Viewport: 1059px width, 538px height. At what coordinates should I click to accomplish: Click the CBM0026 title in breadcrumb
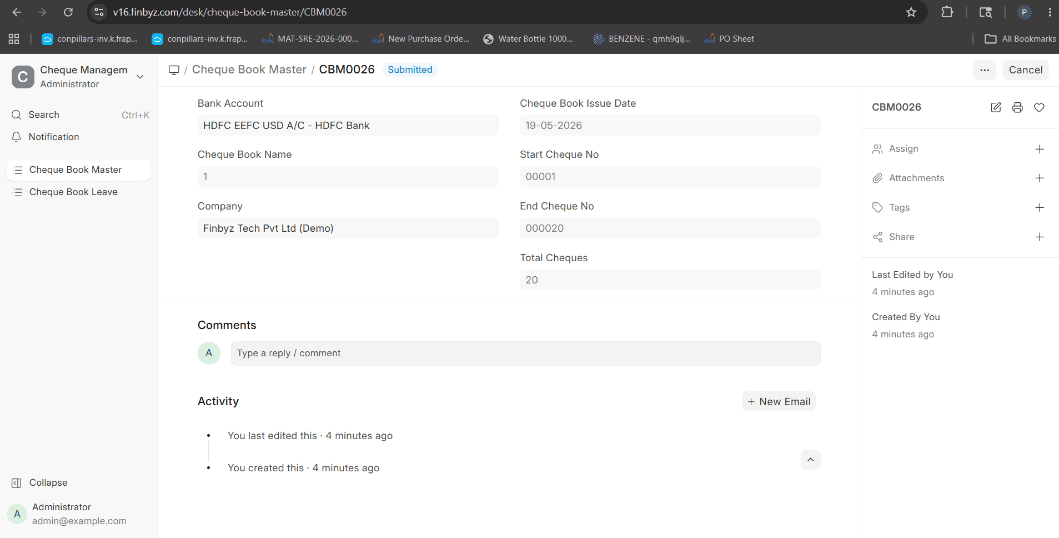[346, 70]
